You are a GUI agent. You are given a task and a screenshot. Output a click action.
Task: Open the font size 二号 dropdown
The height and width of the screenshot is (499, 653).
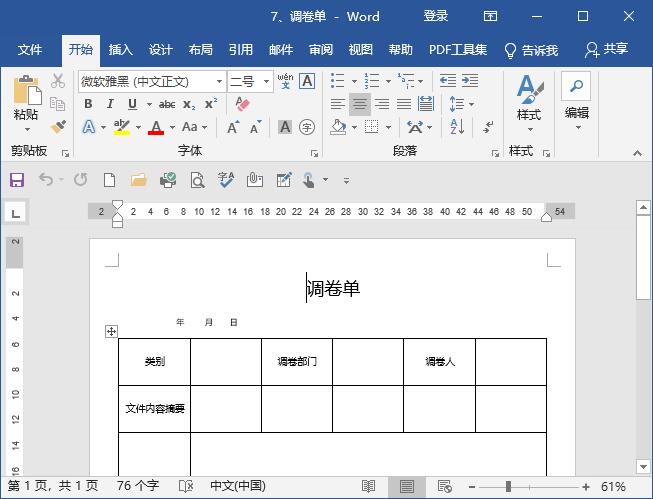pyautogui.click(x=267, y=82)
